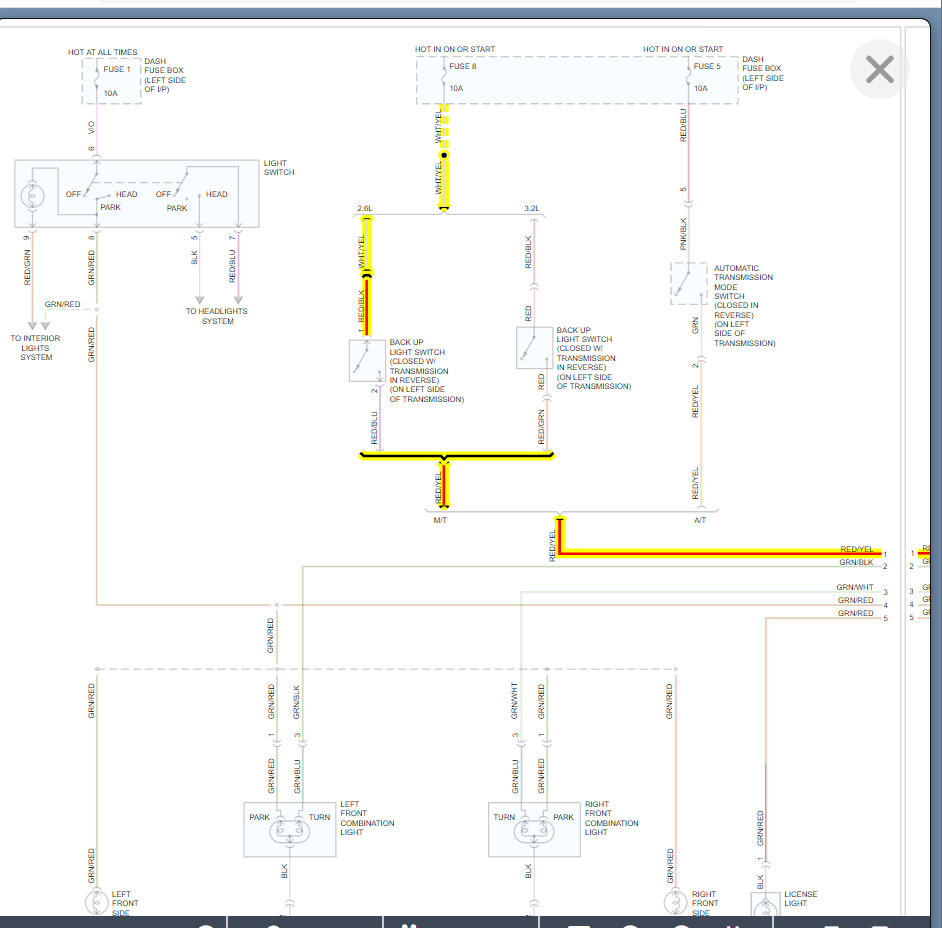The image size is (942, 928).
Task: Click the 3.2L back up light switch symbol
Action: pyautogui.click(x=535, y=348)
